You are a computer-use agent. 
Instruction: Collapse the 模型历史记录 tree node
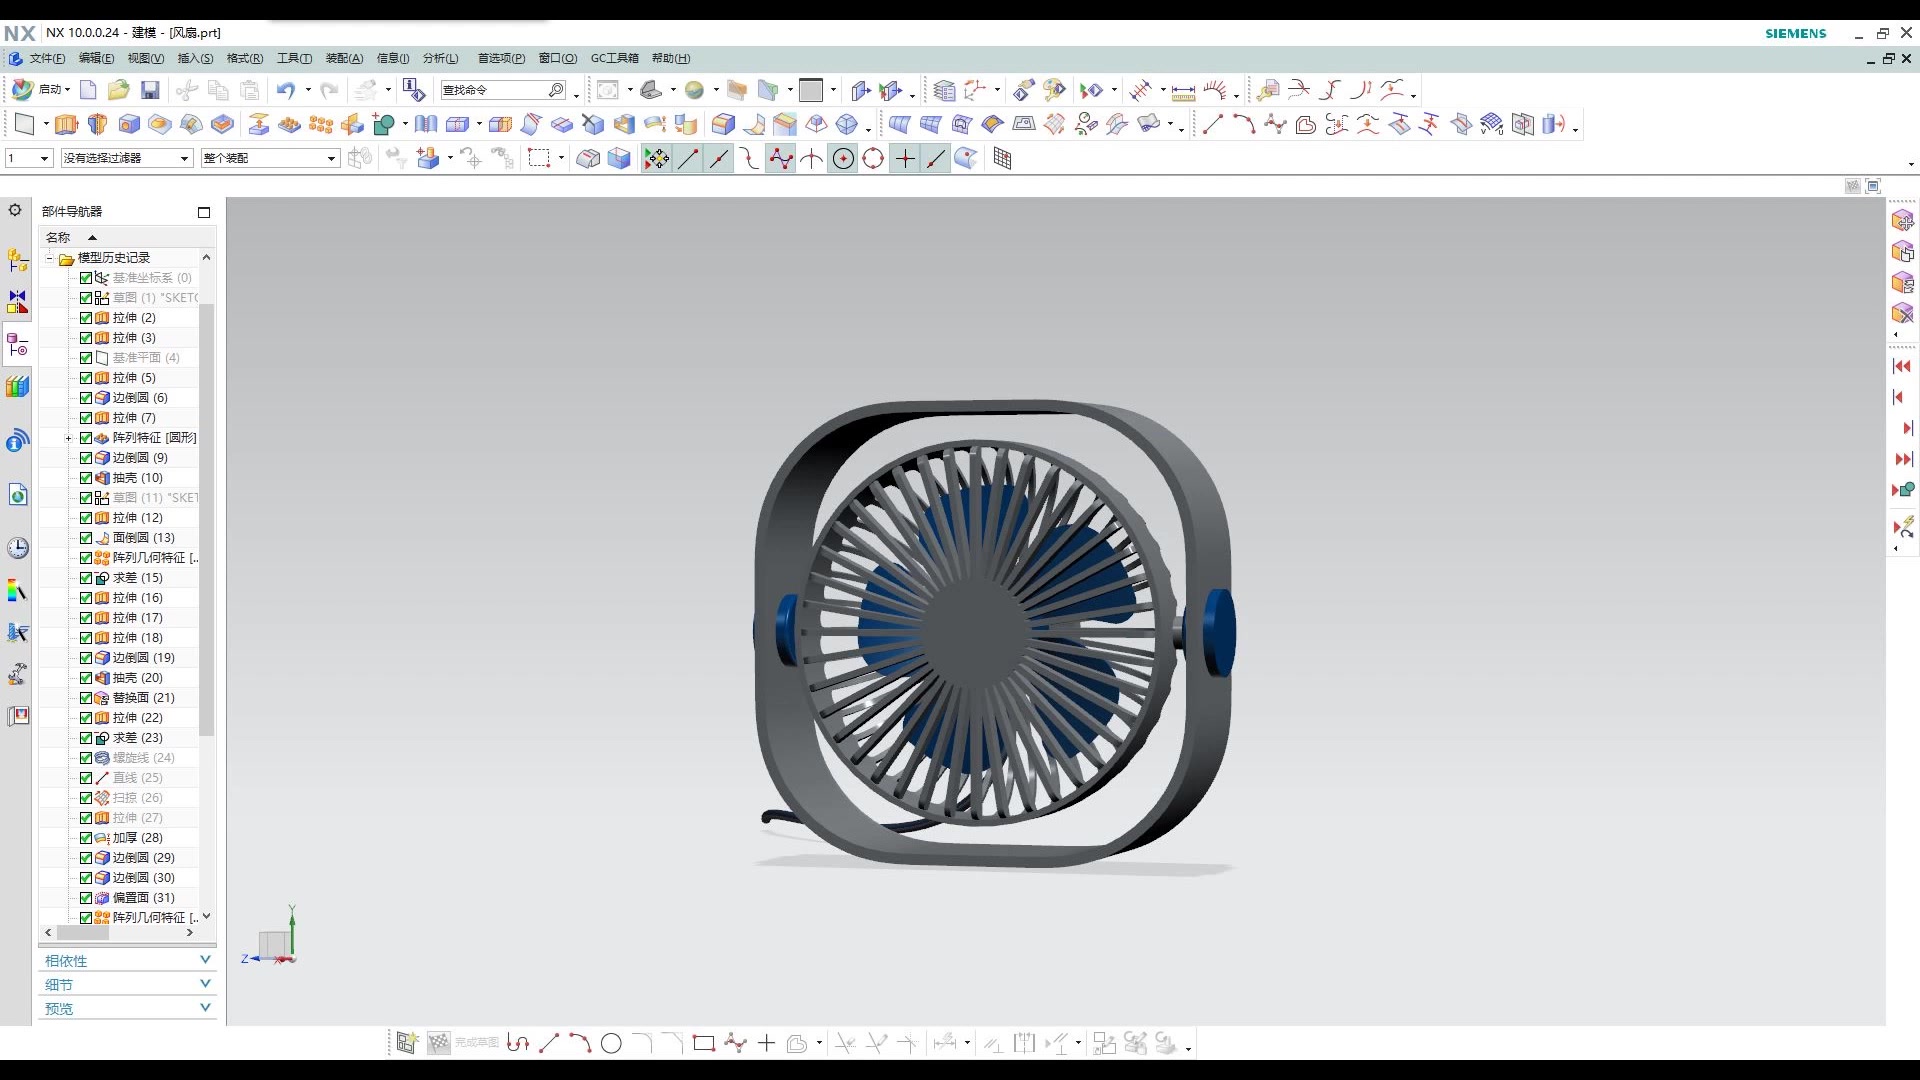(x=49, y=258)
